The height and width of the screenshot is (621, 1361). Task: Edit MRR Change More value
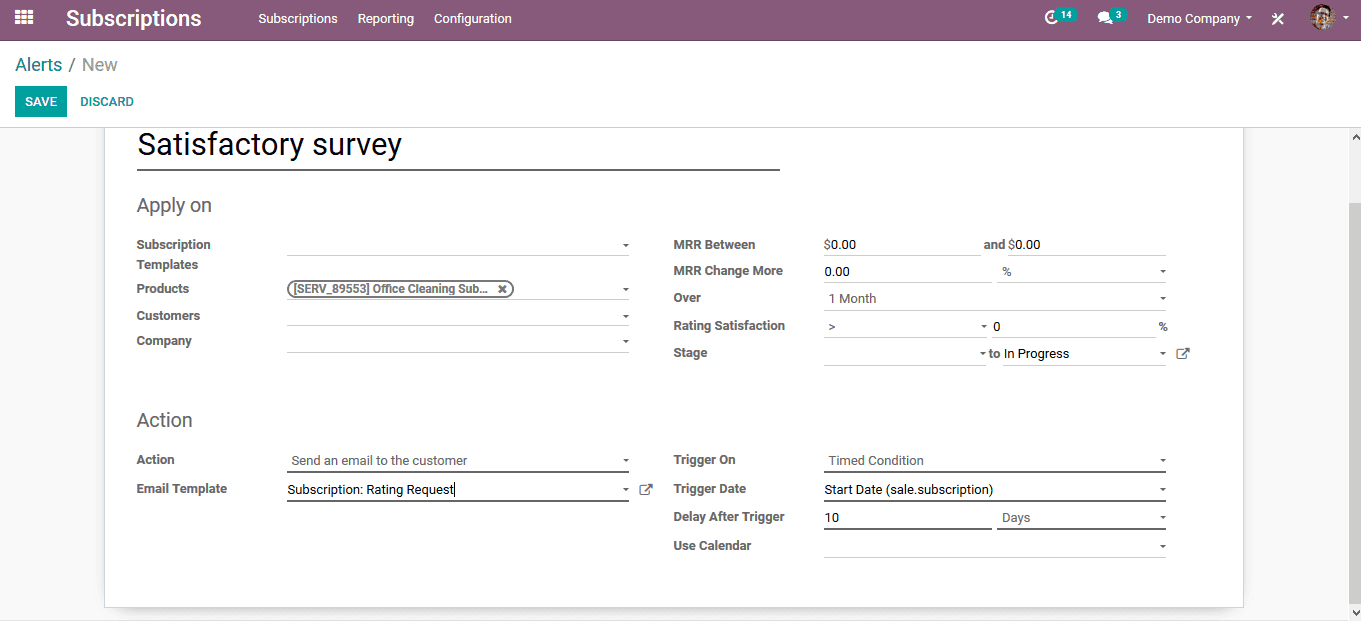[x=908, y=272]
